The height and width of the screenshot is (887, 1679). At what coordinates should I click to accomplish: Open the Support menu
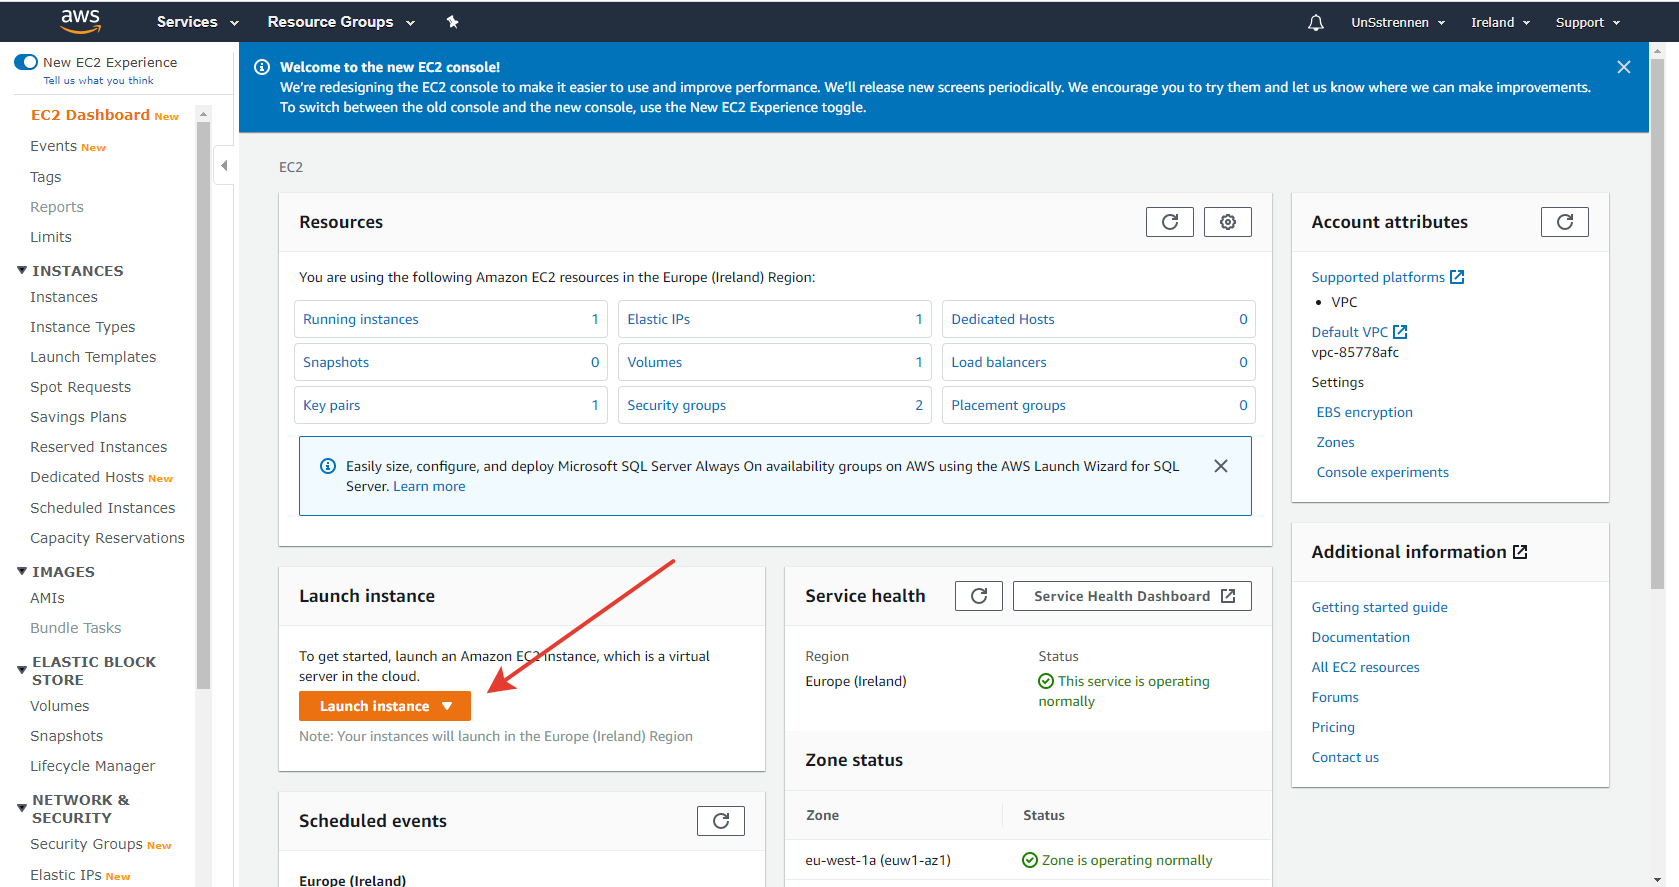click(x=1586, y=22)
